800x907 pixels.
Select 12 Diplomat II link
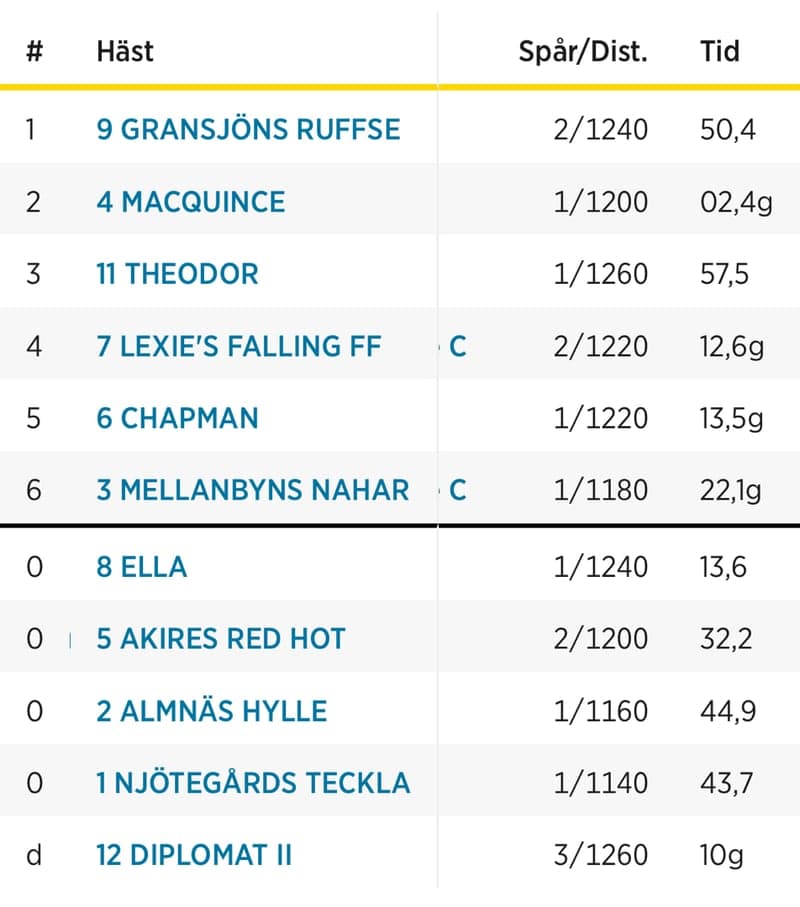point(194,855)
